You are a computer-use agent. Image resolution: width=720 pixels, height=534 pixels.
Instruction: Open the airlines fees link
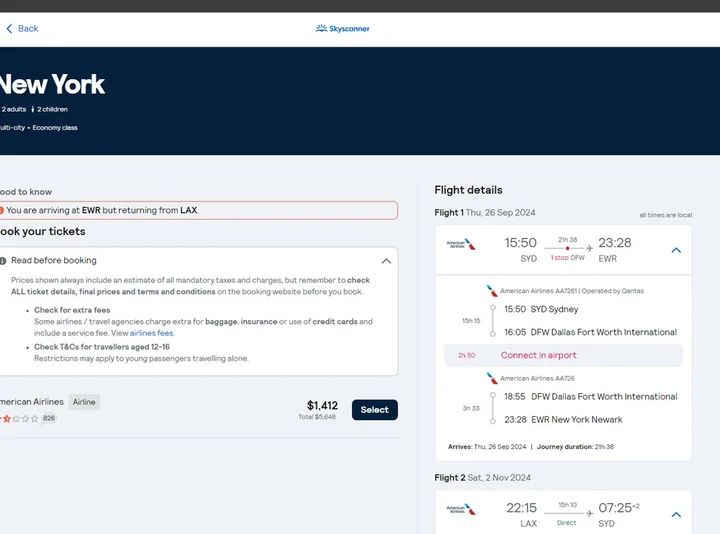click(x=152, y=333)
